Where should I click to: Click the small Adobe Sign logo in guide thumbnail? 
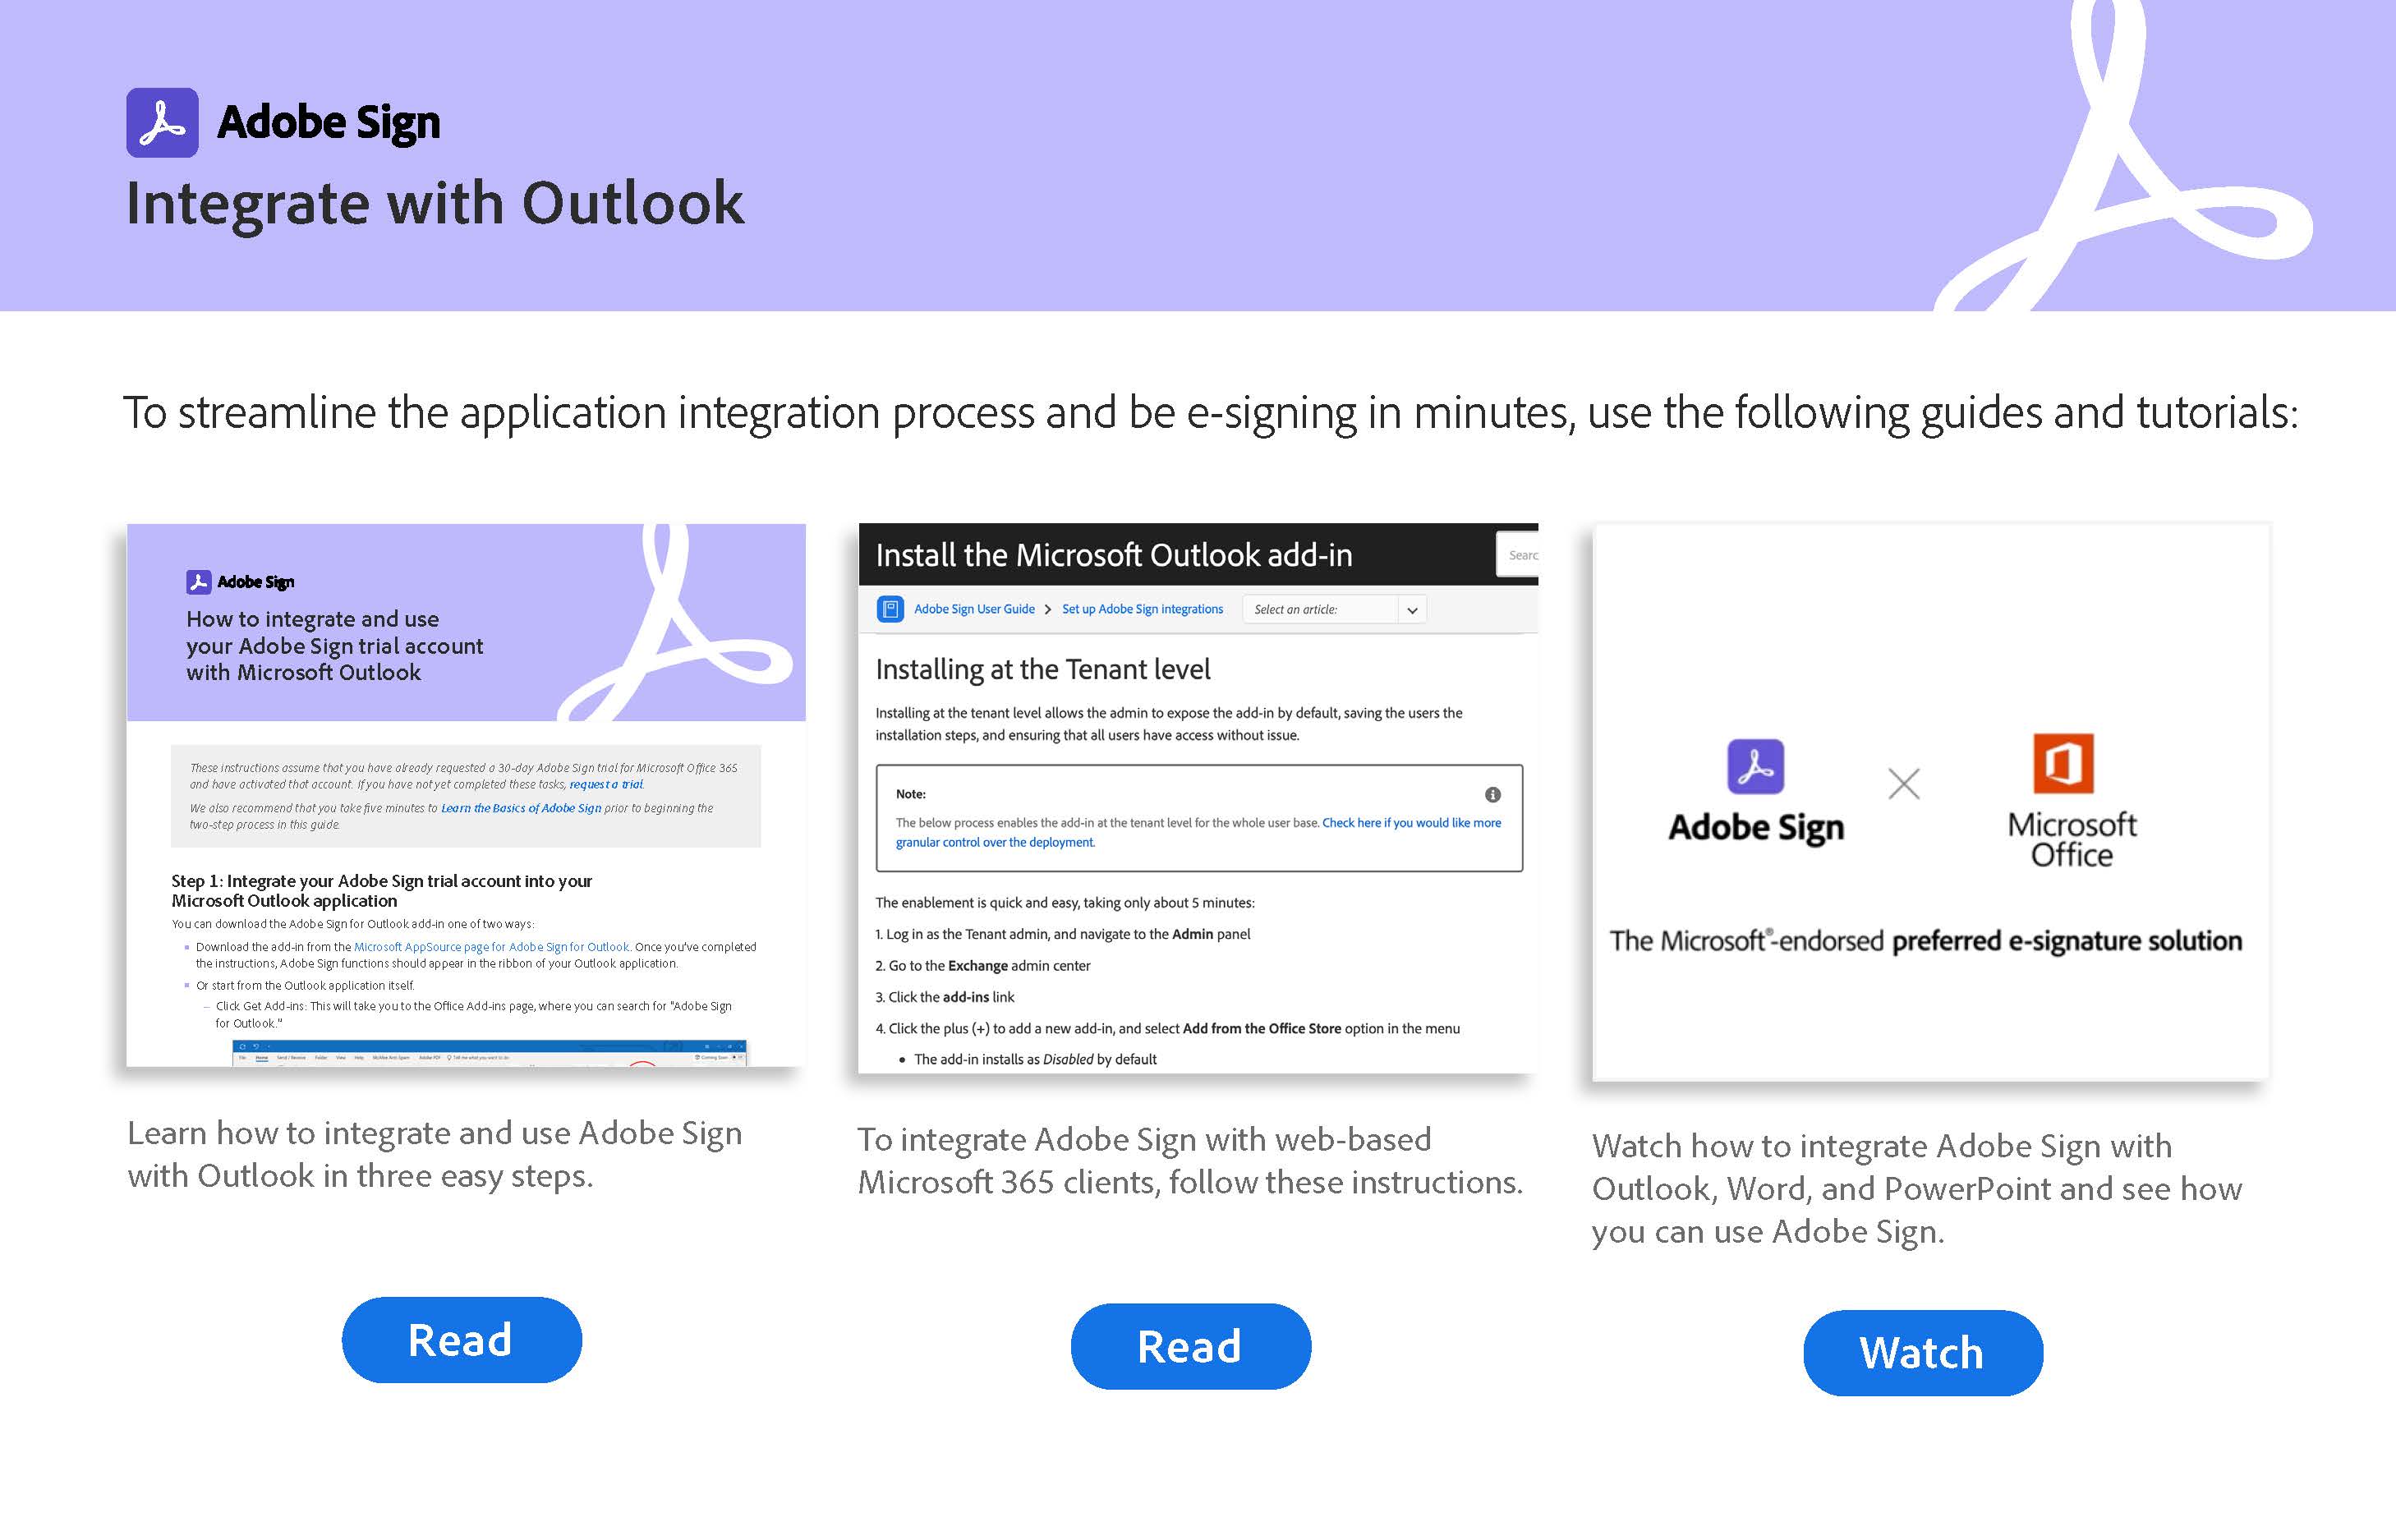(198, 582)
